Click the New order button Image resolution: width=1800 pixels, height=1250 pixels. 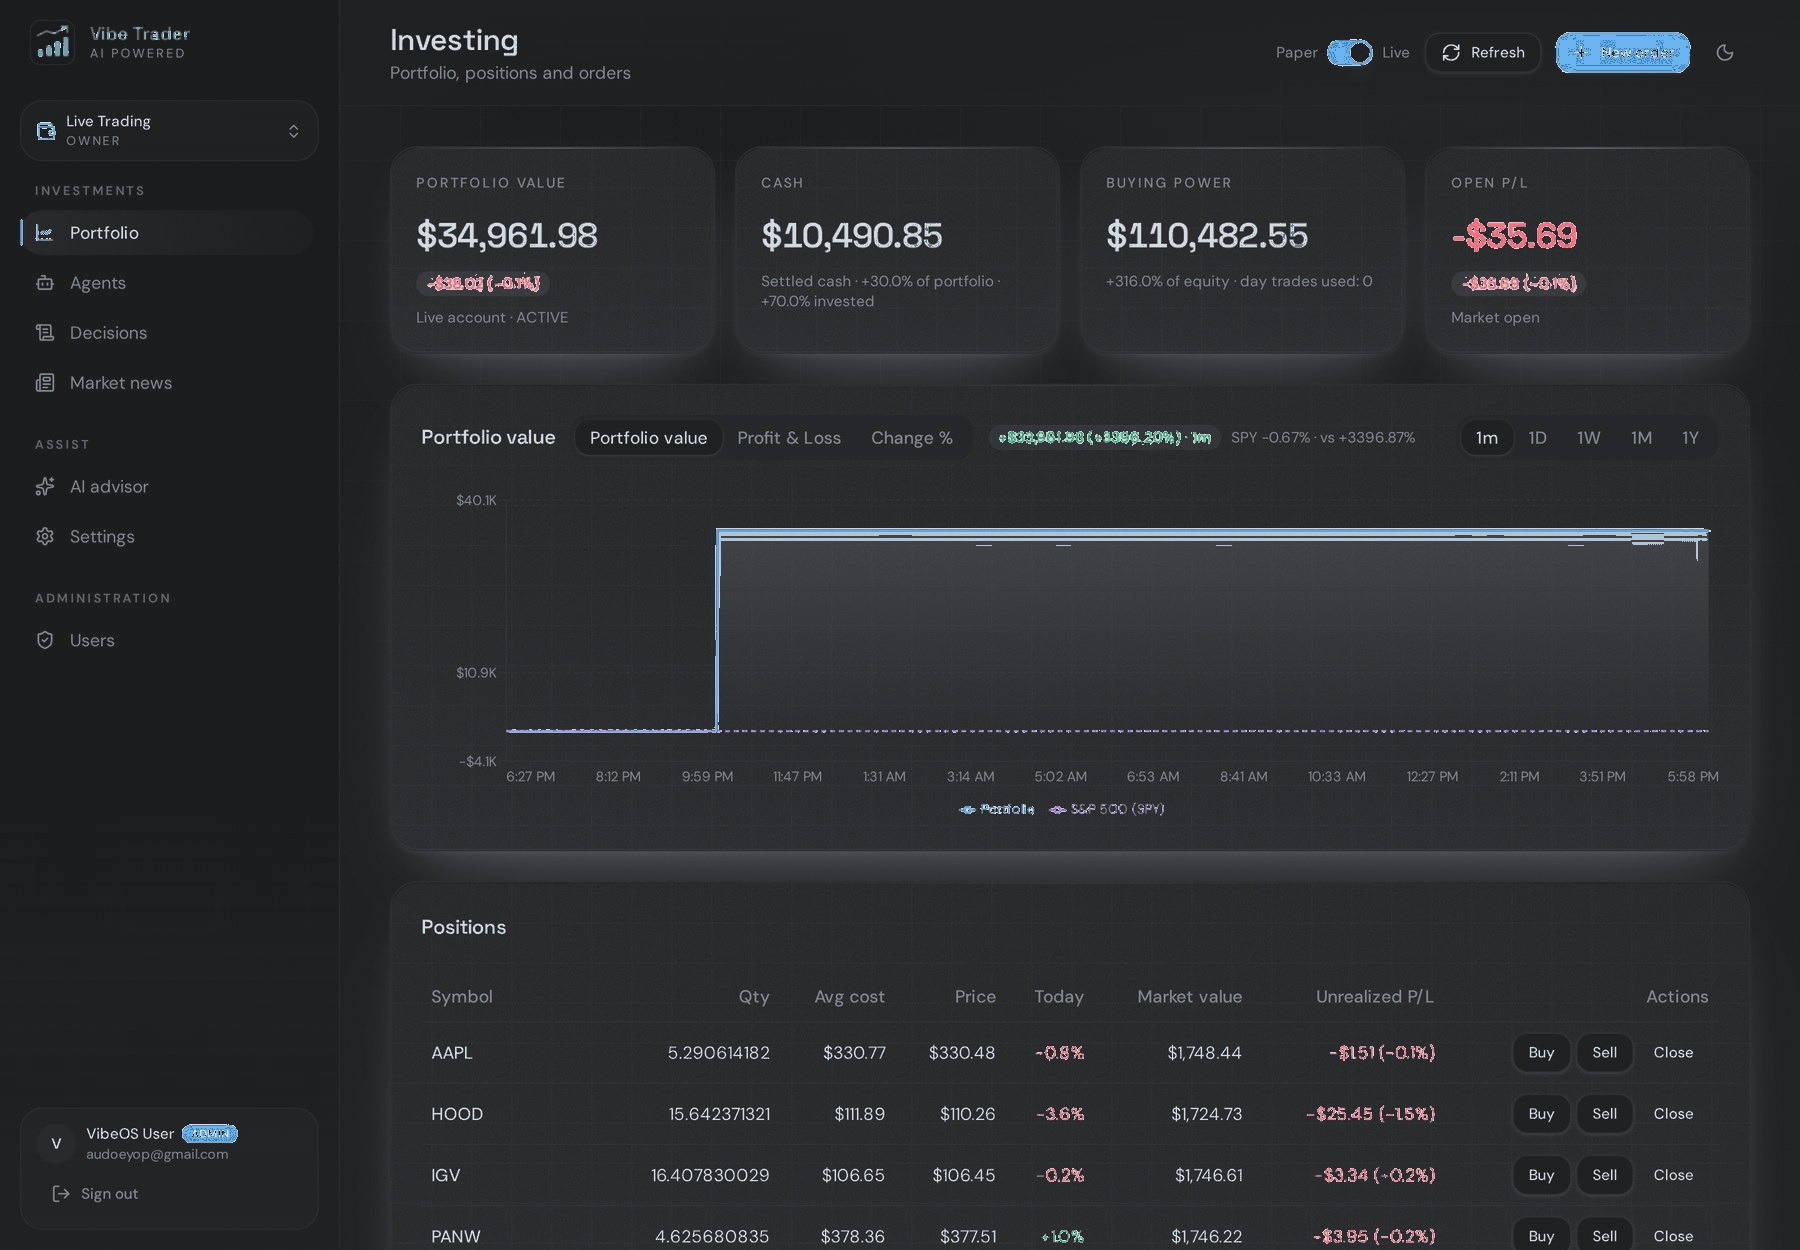click(x=1623, y=53)
